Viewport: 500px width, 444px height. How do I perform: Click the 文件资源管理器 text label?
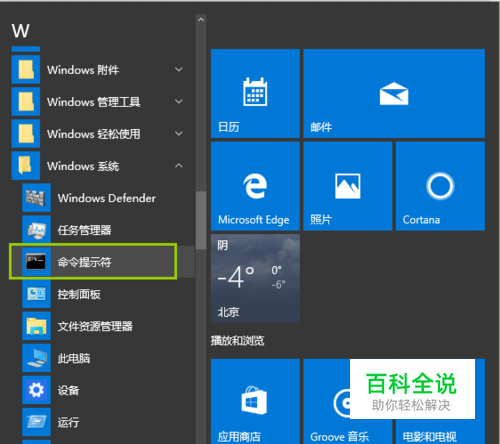(95, 326)
